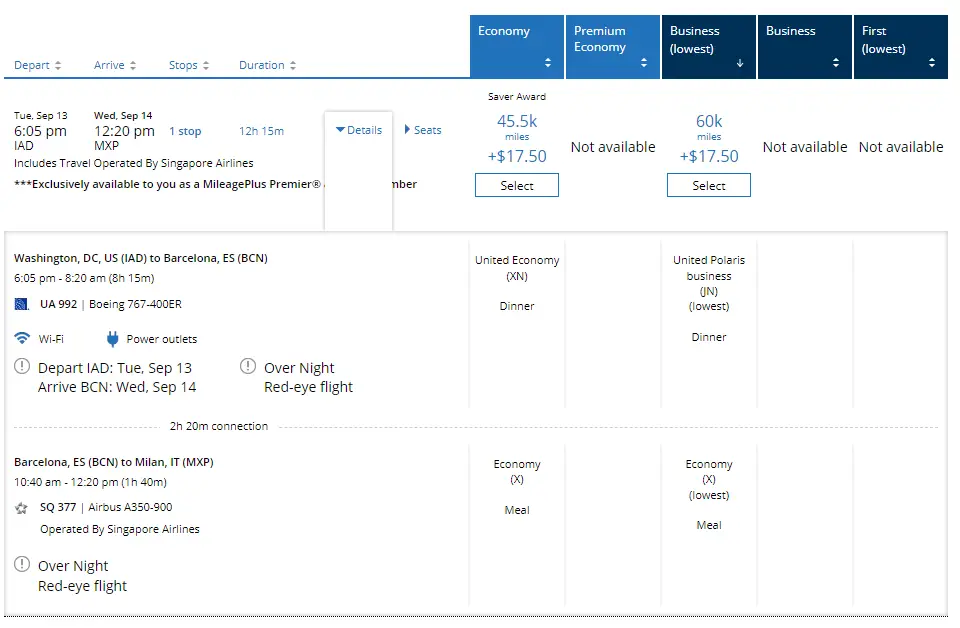The image size is (960, 628).
Task: Open the 1 stop details link
Action: coord(185,131)
